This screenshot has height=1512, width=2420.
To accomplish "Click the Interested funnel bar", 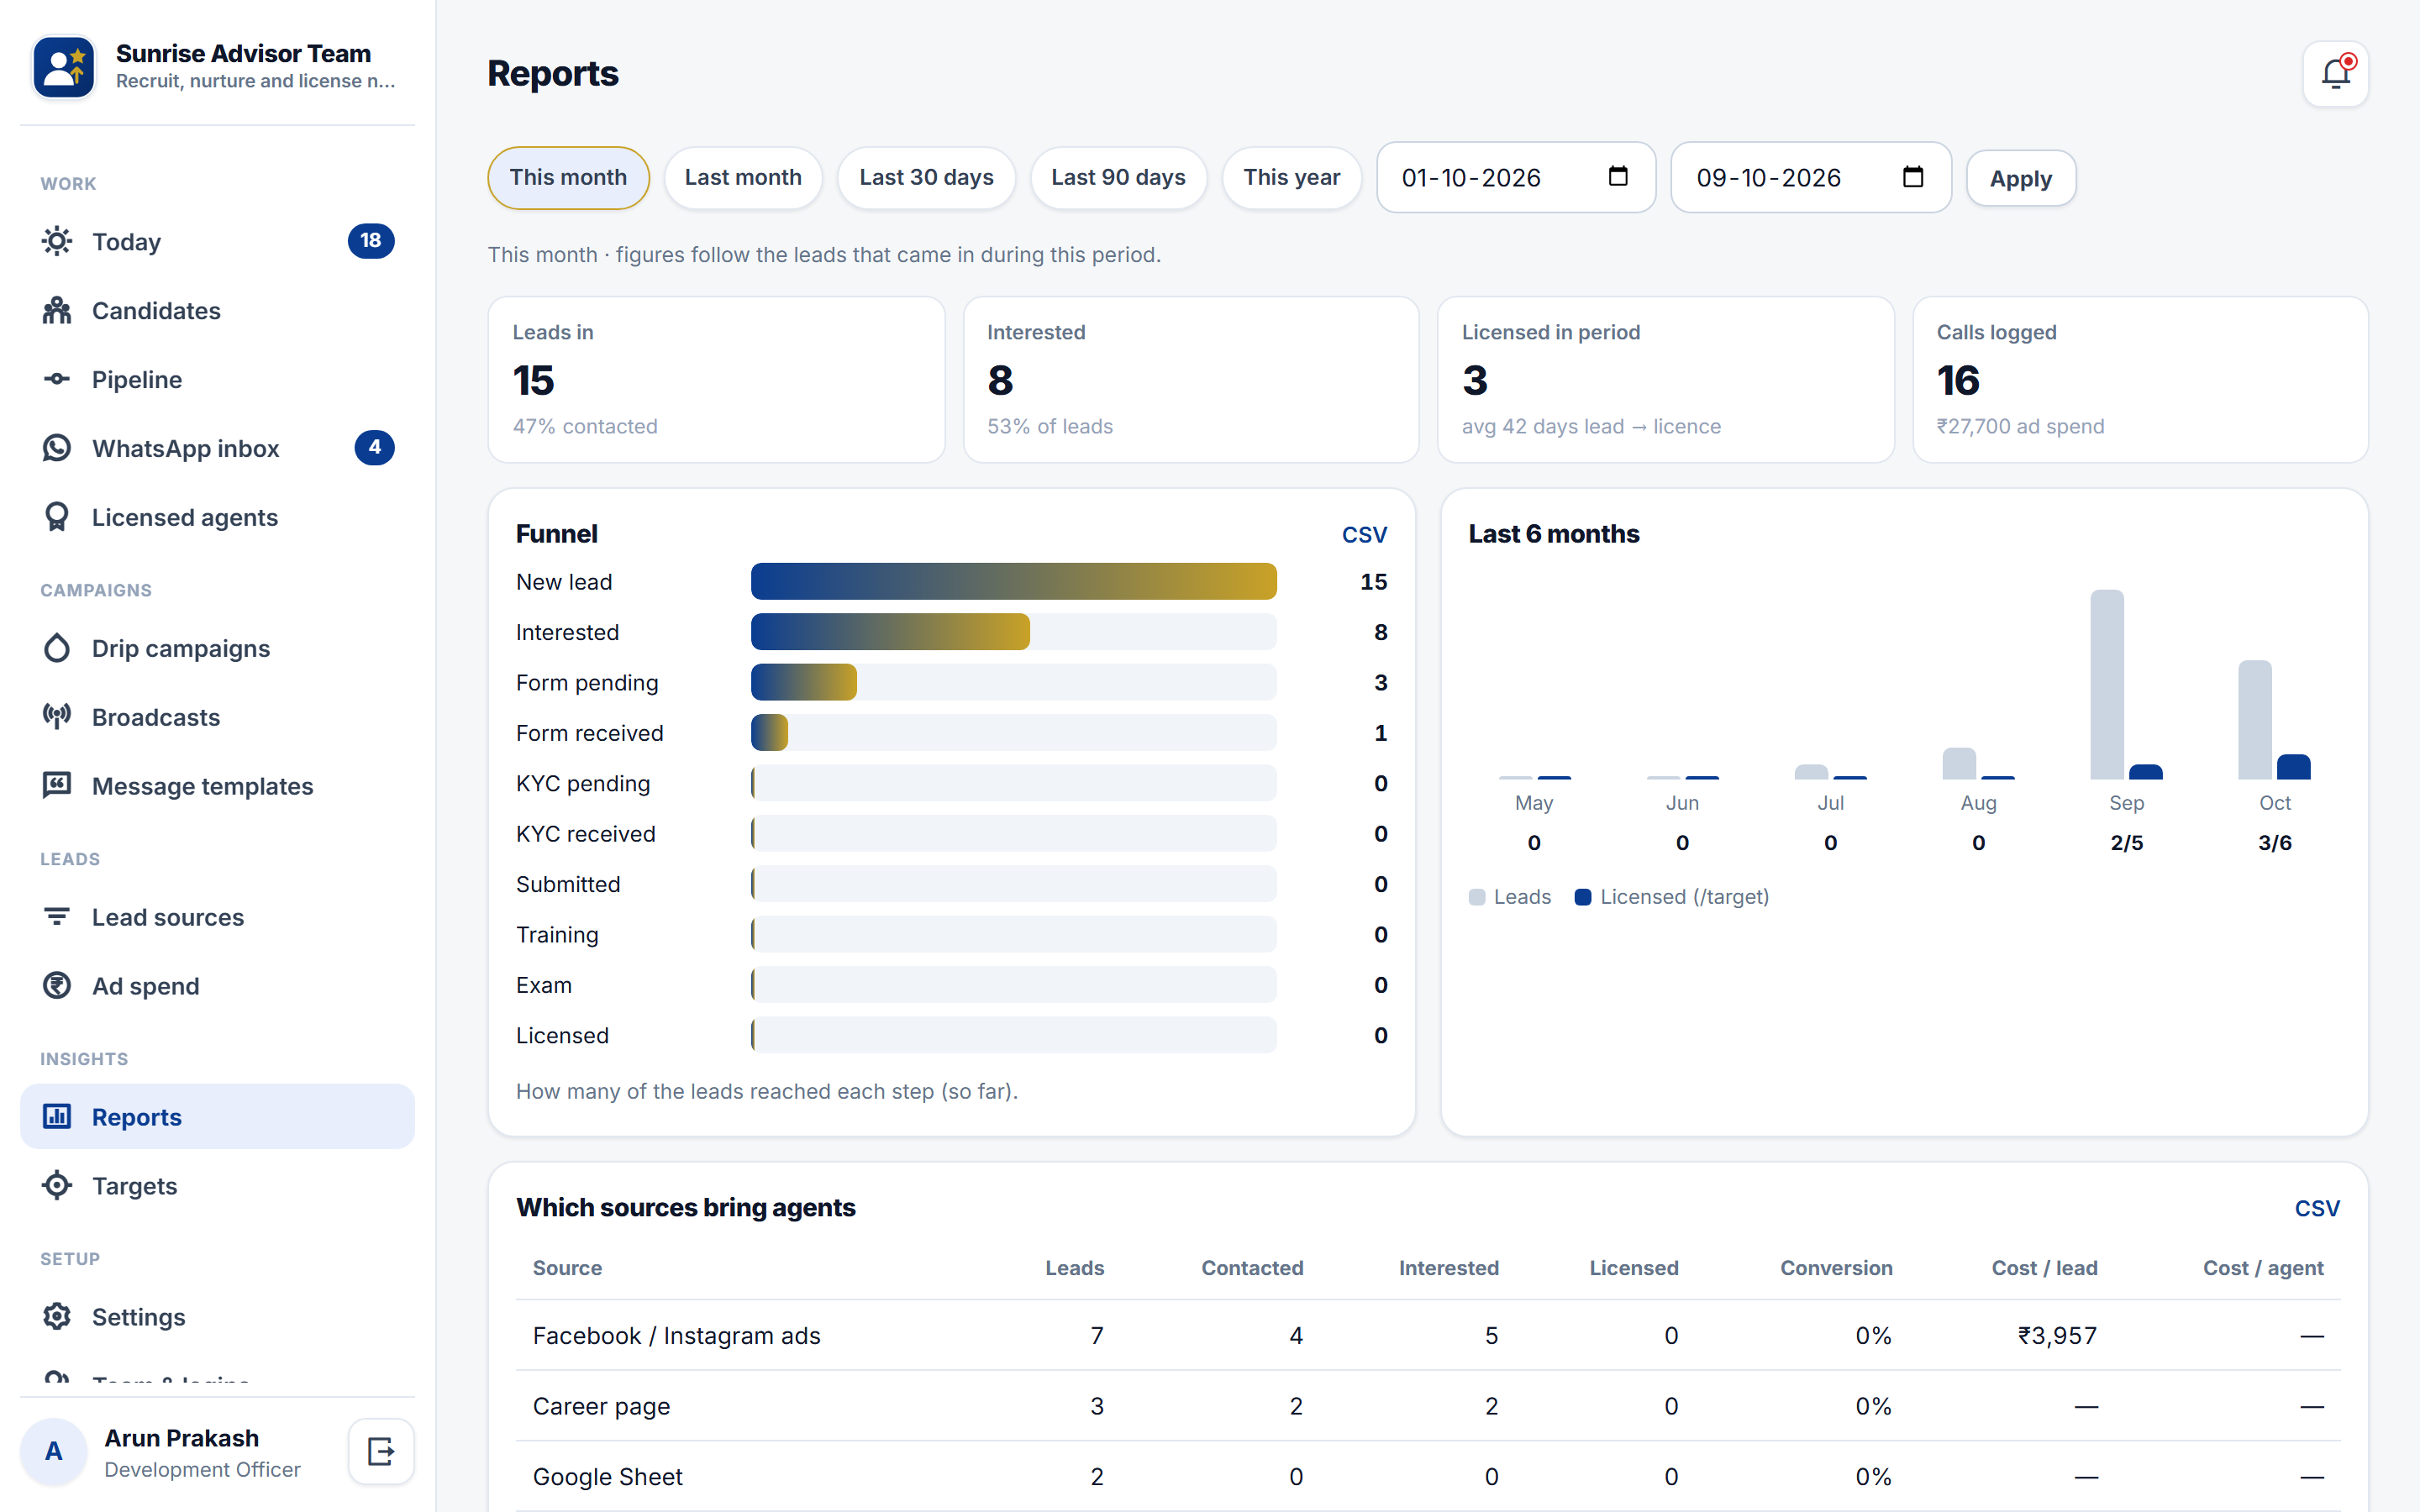I will tap(890, 632).
